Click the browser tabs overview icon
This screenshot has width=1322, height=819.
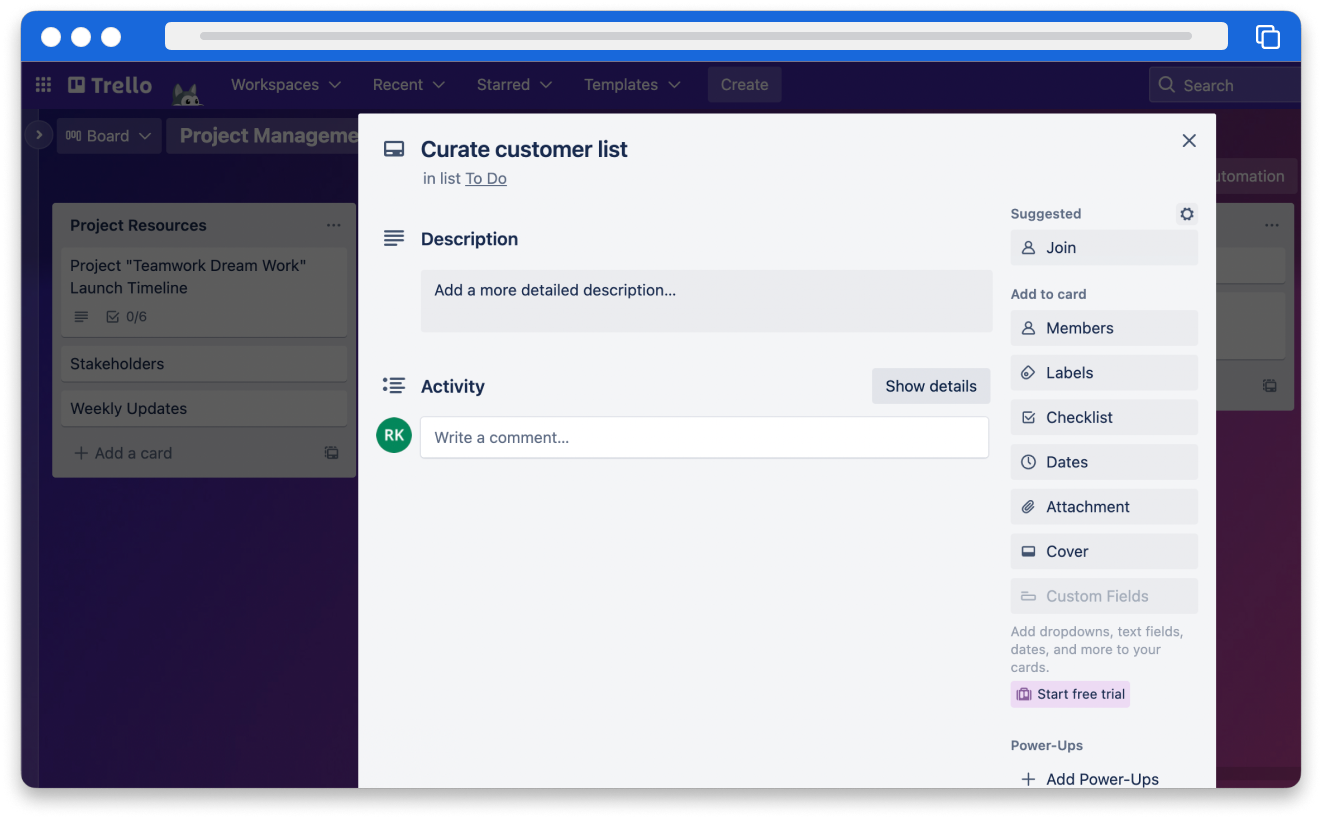click(1267, 36)
